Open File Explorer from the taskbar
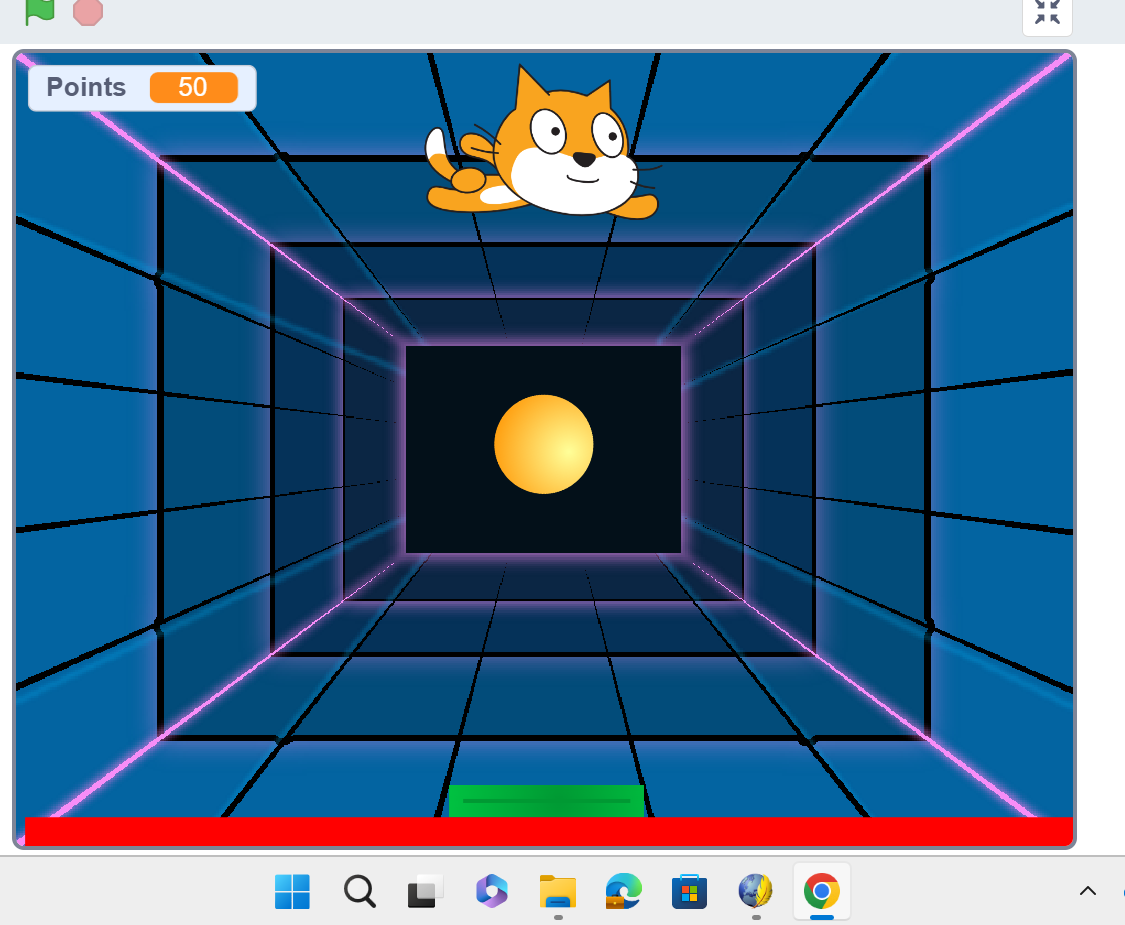Image resolution: width=1125 pixels, height=925 pixels. 558,891
